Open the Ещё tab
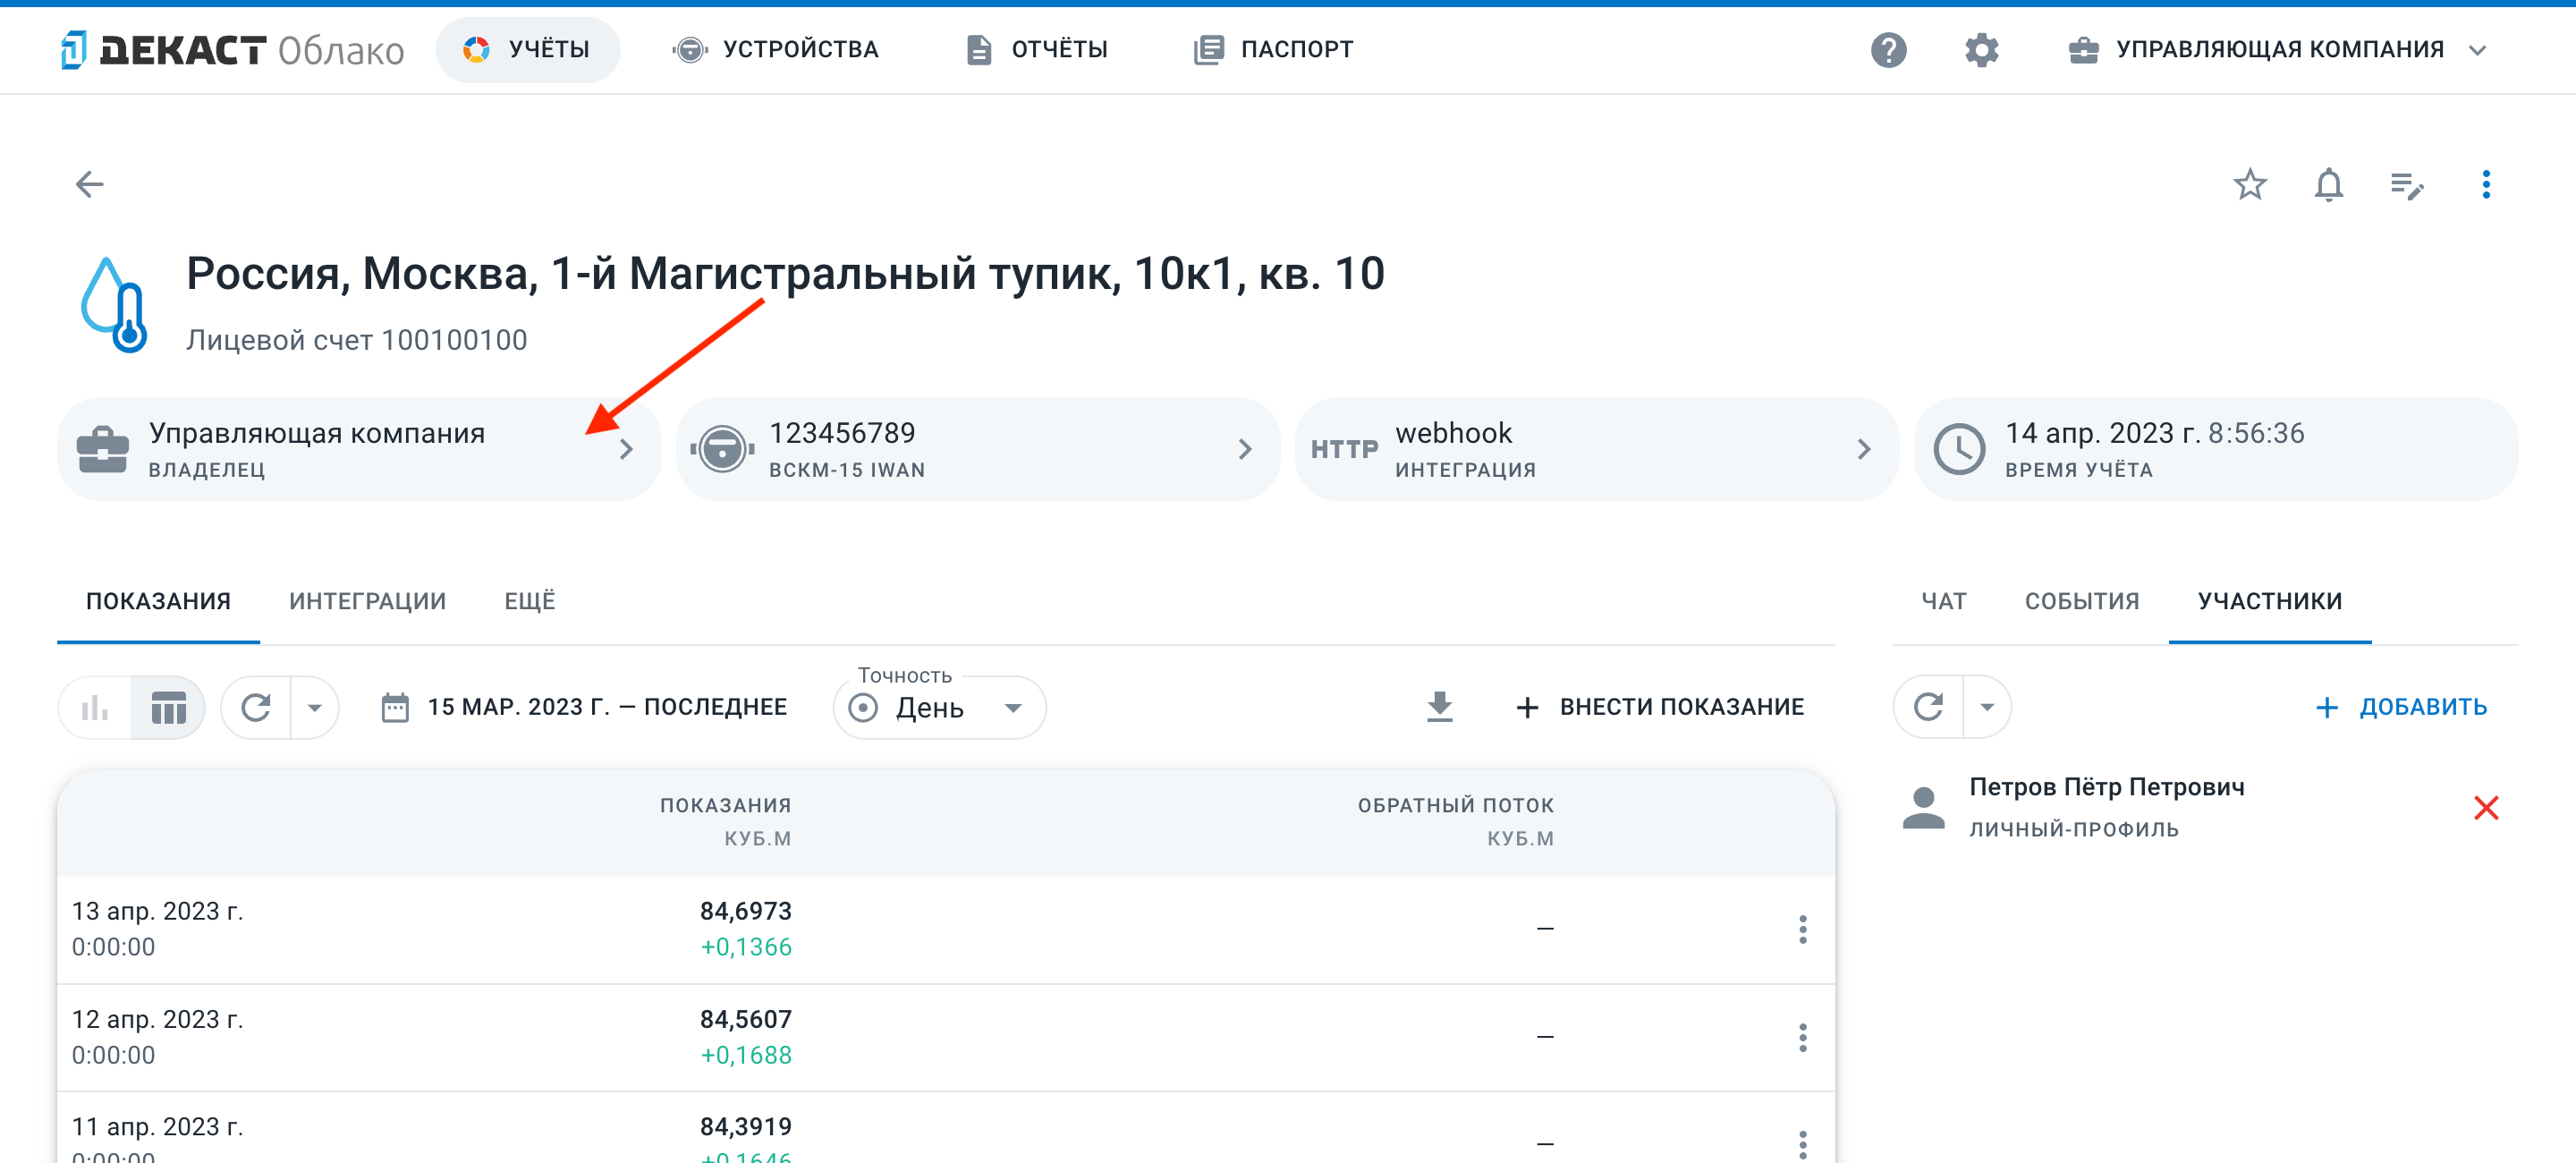The width and height of the screenshot is (2576, 1163). (x=529, y=601)
